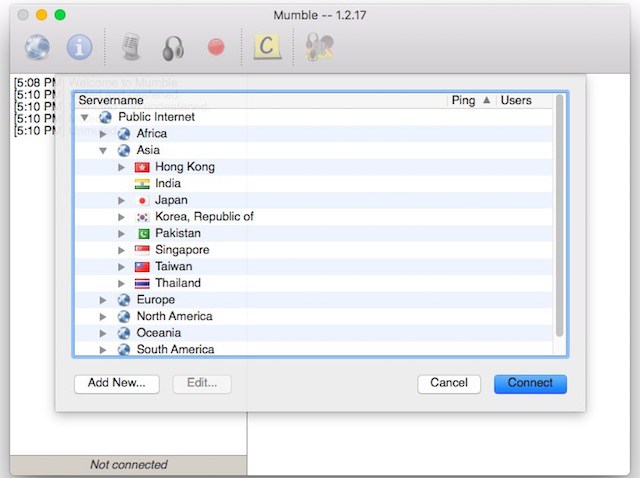
Task: Expand the Africa region arrow
Action: point(103,134)
